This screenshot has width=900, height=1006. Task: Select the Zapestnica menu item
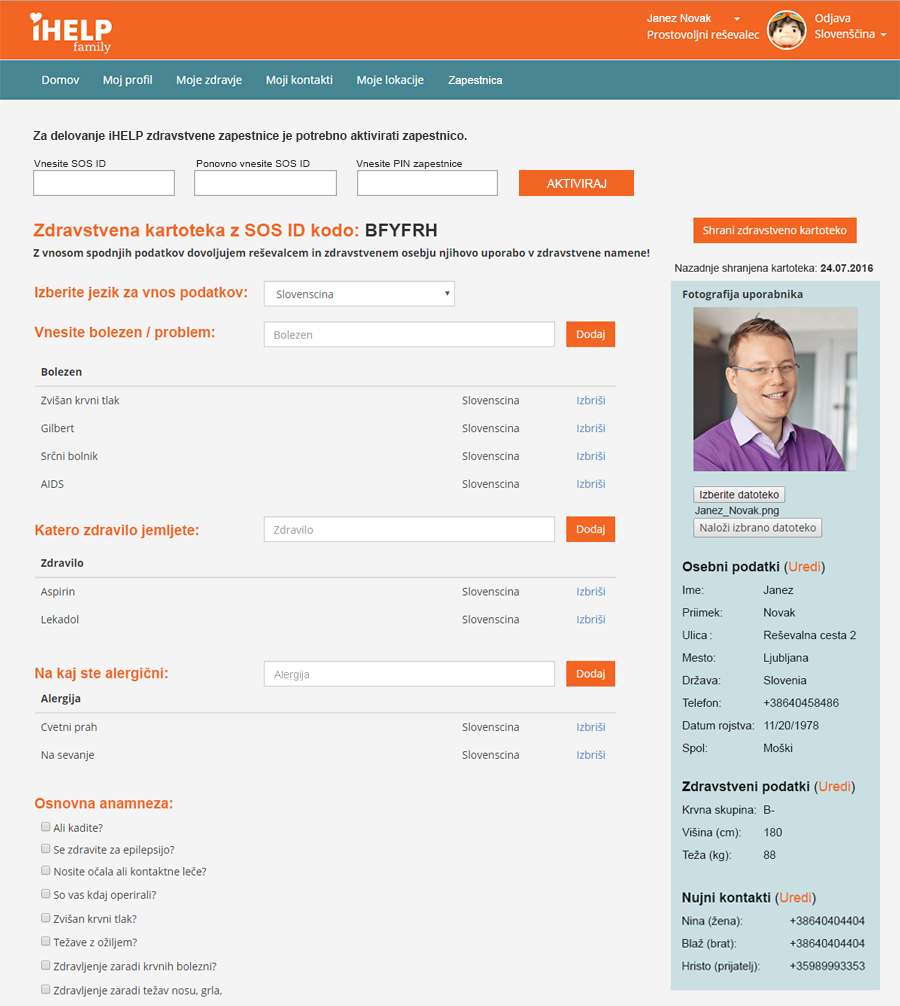point(475,80)
